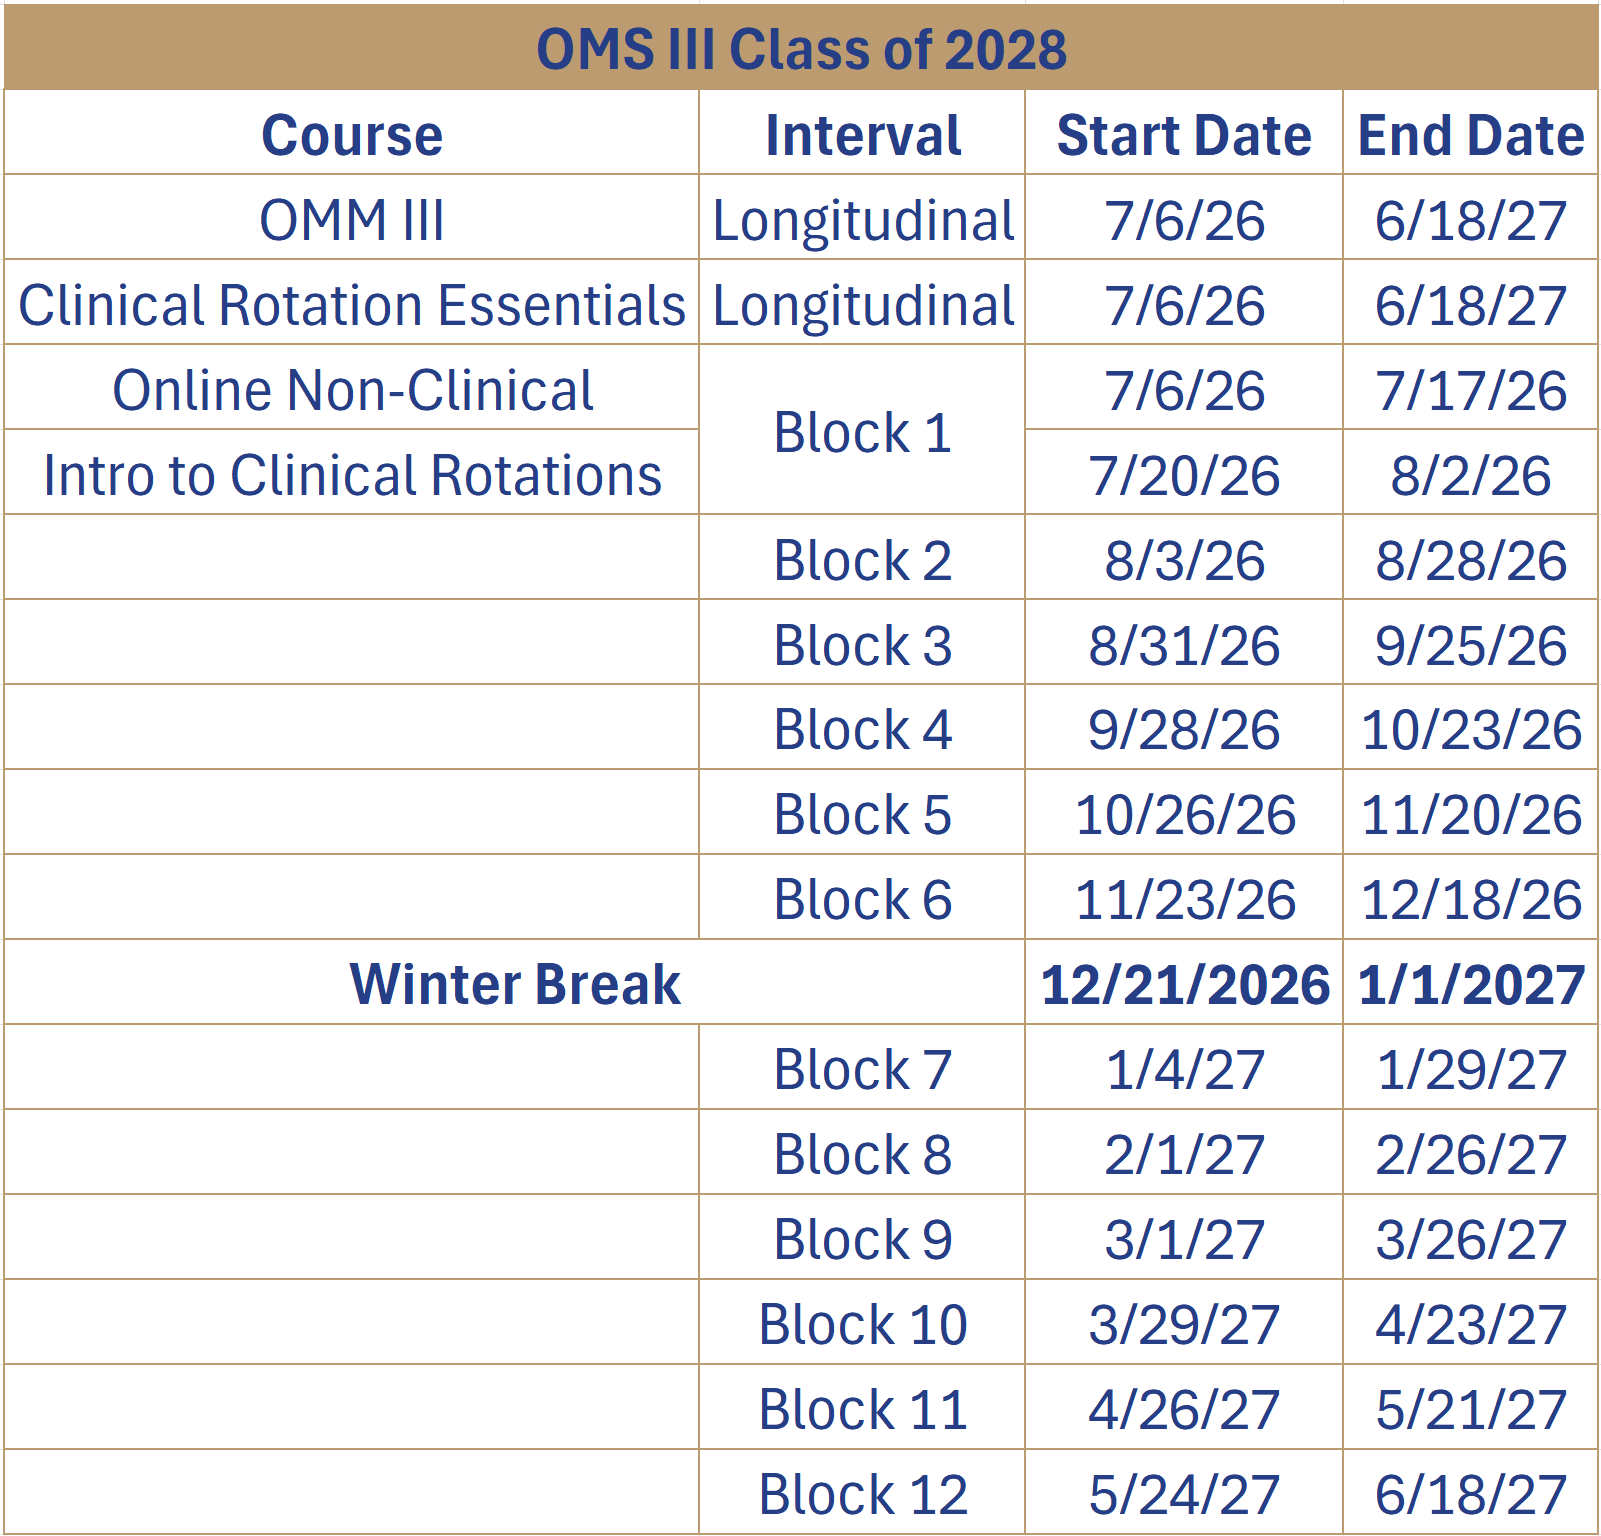Select the 12/21/2026 winter break start date
The height and width of the screenshot is (1536, 1601).
point(1184,984)
